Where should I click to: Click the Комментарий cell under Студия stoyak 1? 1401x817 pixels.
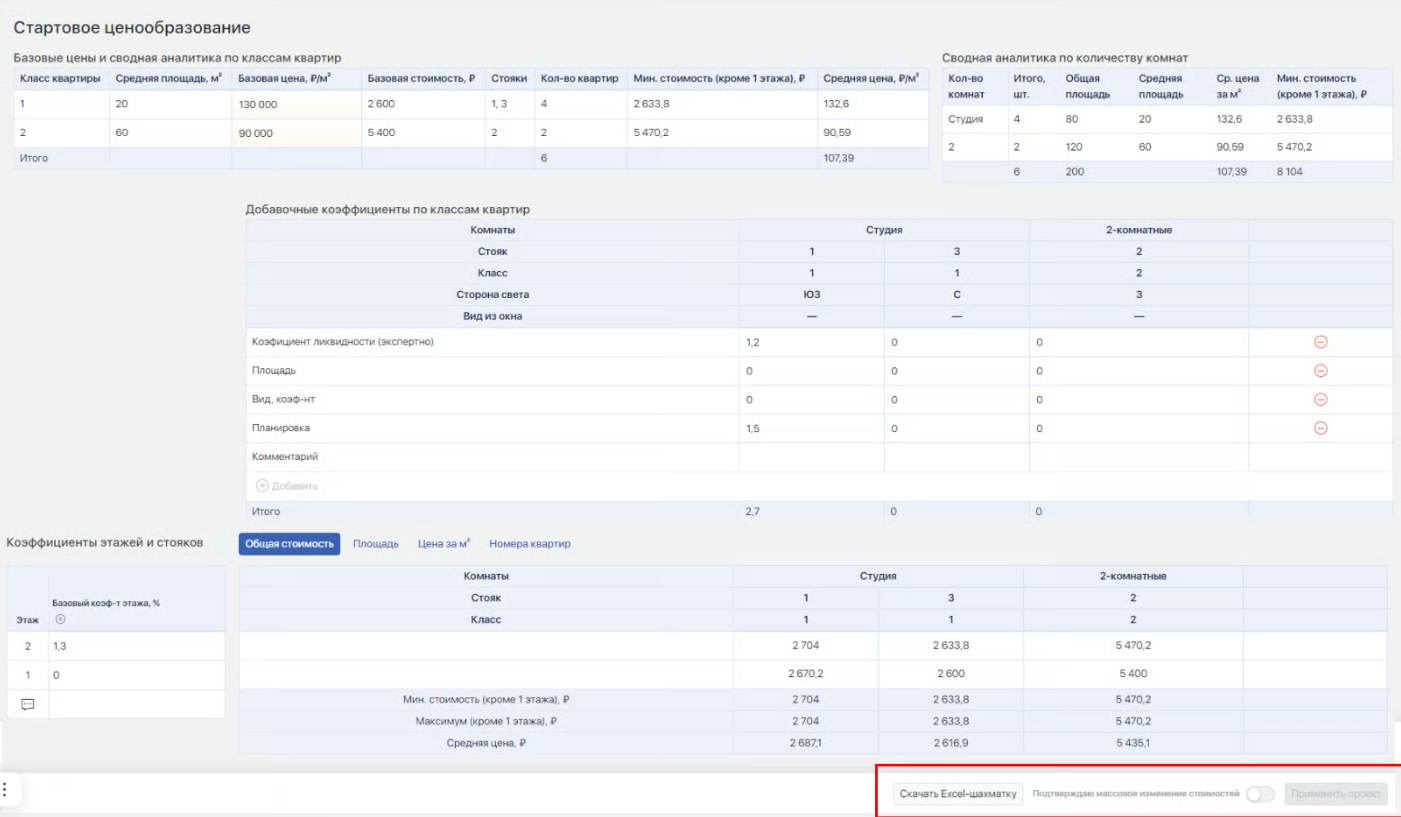tap(811, 457)
